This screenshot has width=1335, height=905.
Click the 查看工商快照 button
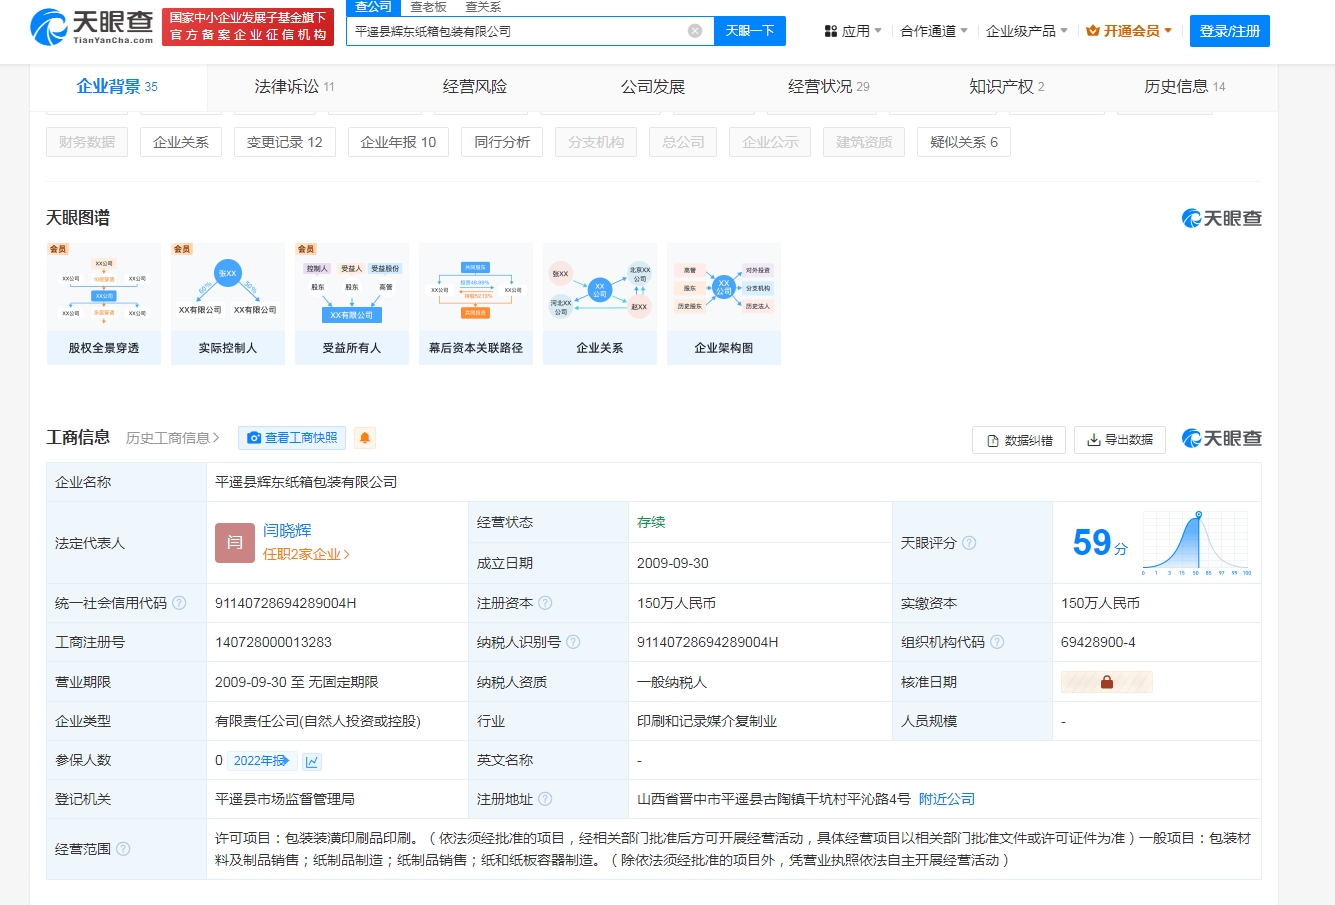coord(292,438)
